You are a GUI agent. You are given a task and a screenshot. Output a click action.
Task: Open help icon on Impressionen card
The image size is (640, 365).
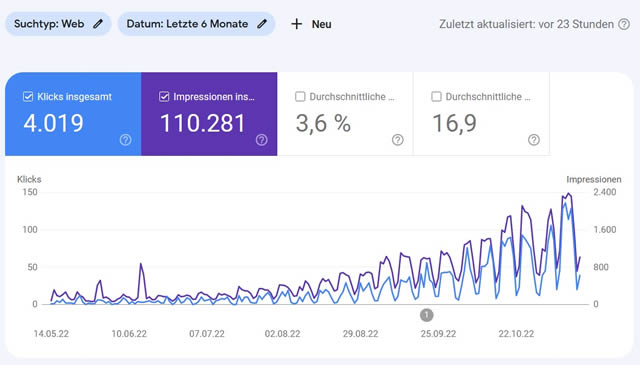[x=262, y=140]
